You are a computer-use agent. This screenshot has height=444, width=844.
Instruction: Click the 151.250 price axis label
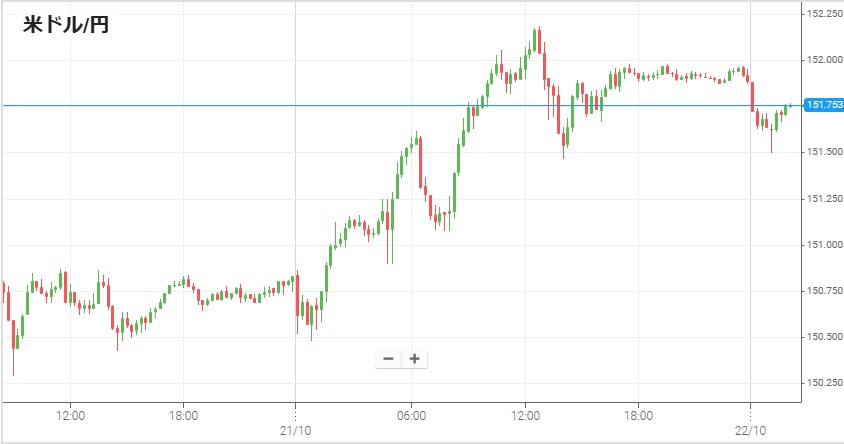[824, 198]
